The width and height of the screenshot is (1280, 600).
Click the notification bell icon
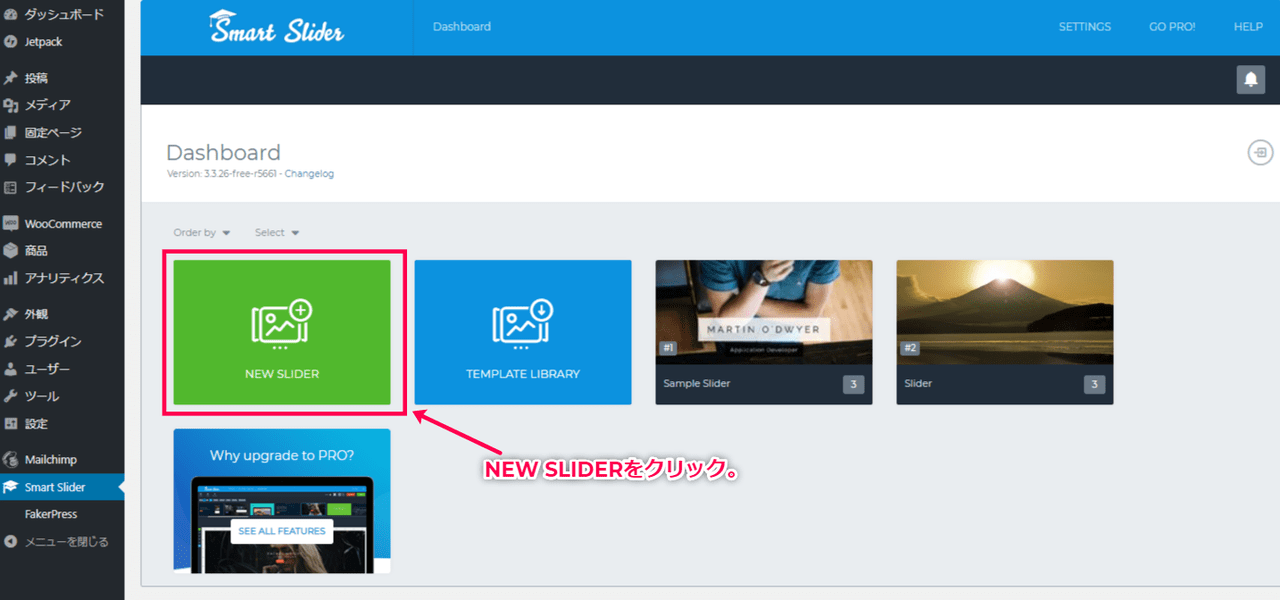tap(1250, 80)
